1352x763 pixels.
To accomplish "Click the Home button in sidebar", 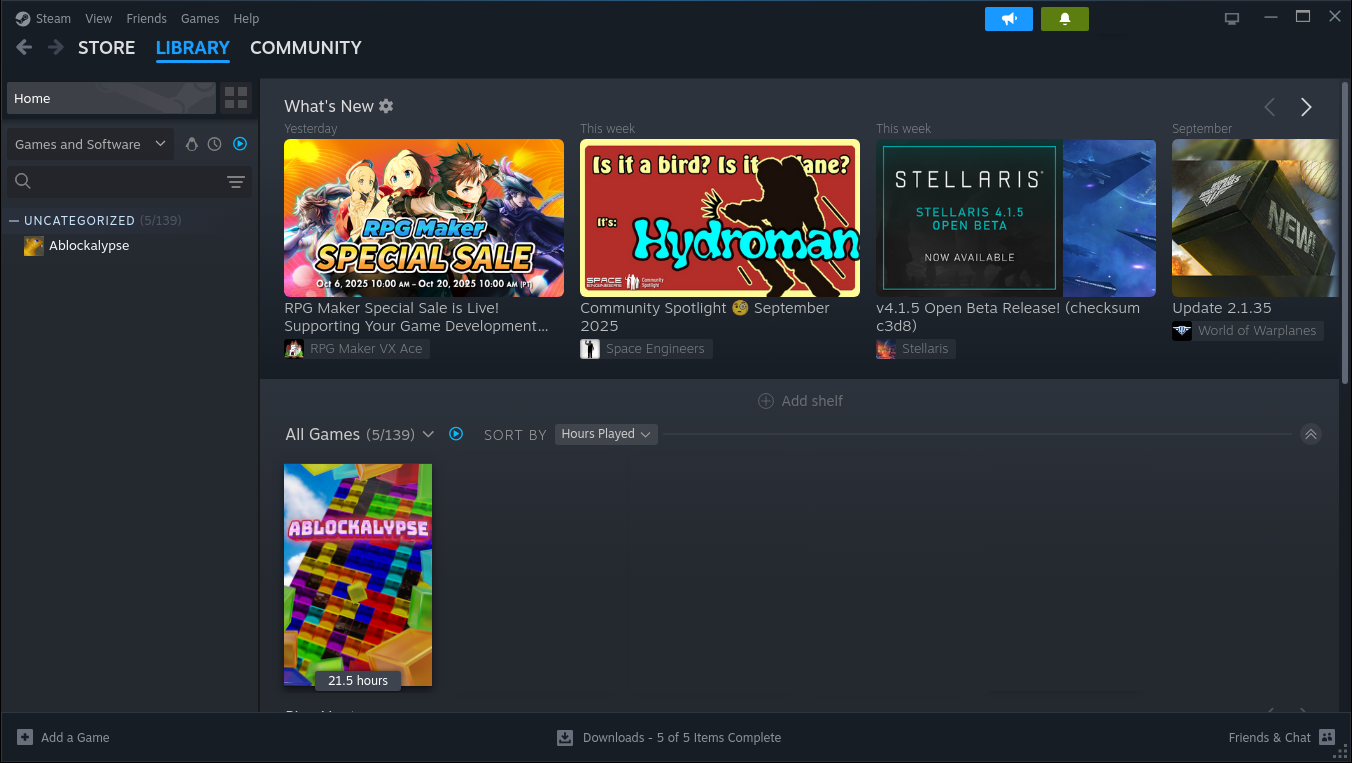I will [x=111, y=98].
